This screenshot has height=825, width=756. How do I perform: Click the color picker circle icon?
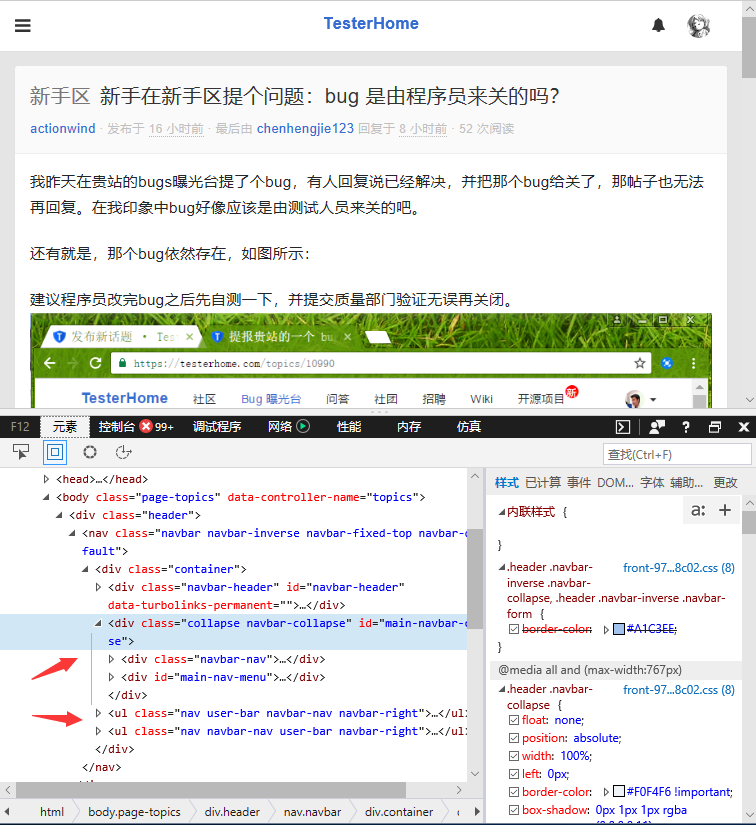(90, 452)
